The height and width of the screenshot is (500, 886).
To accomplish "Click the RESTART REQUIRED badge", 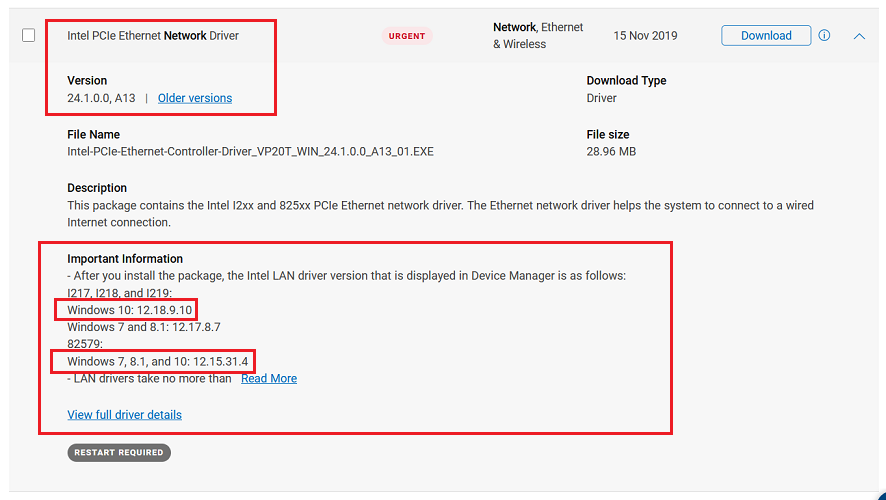I will coord(119,453).
